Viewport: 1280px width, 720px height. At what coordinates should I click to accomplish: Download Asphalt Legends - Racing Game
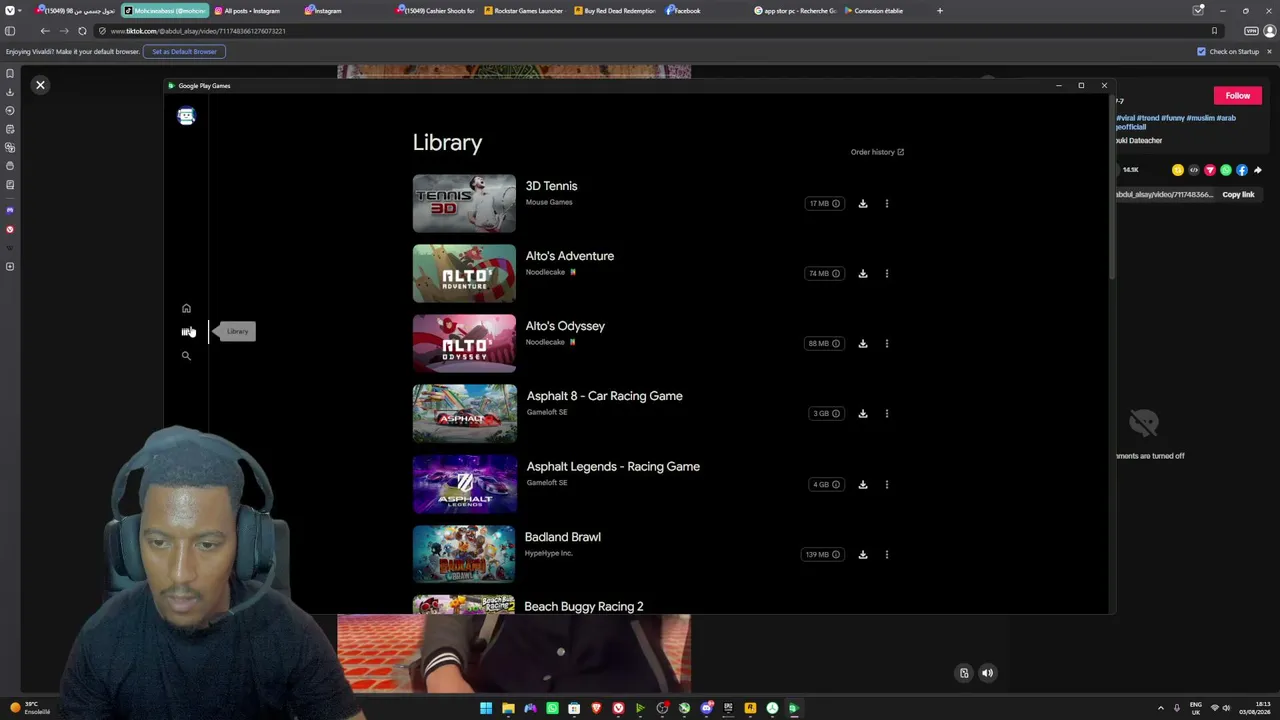[x=863, y=485]
